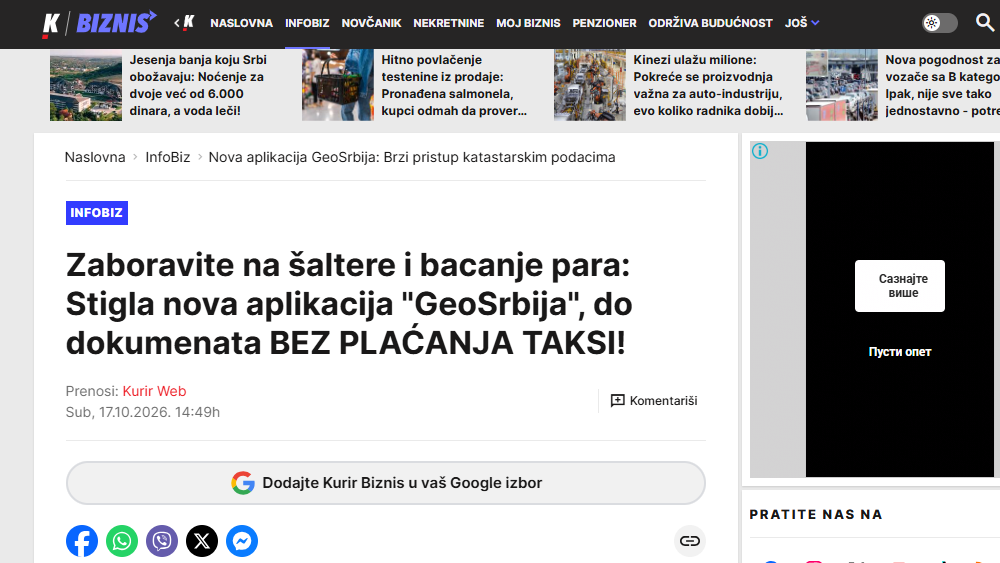Go to the NEKRETNINE section
Viewport: 1000px width, 563px height.
point(448,23)
